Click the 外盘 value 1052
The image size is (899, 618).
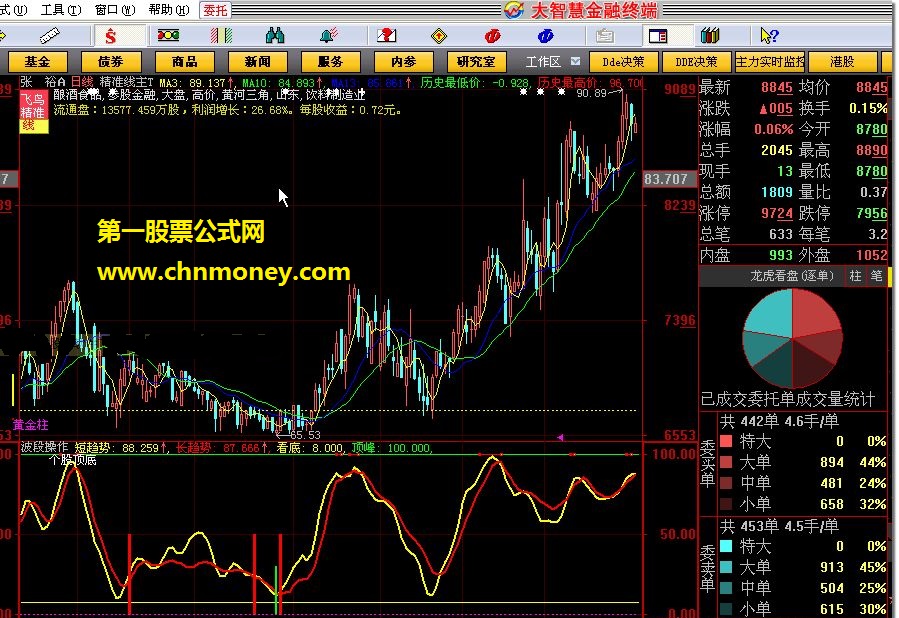[x=871, y=255]
